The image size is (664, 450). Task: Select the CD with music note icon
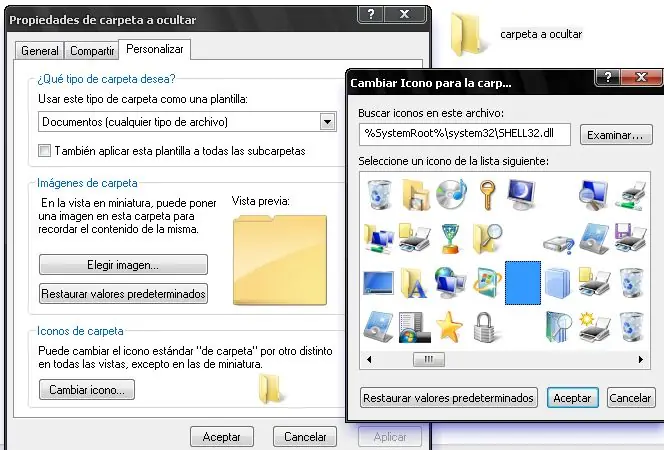click(x=451, y=194)
